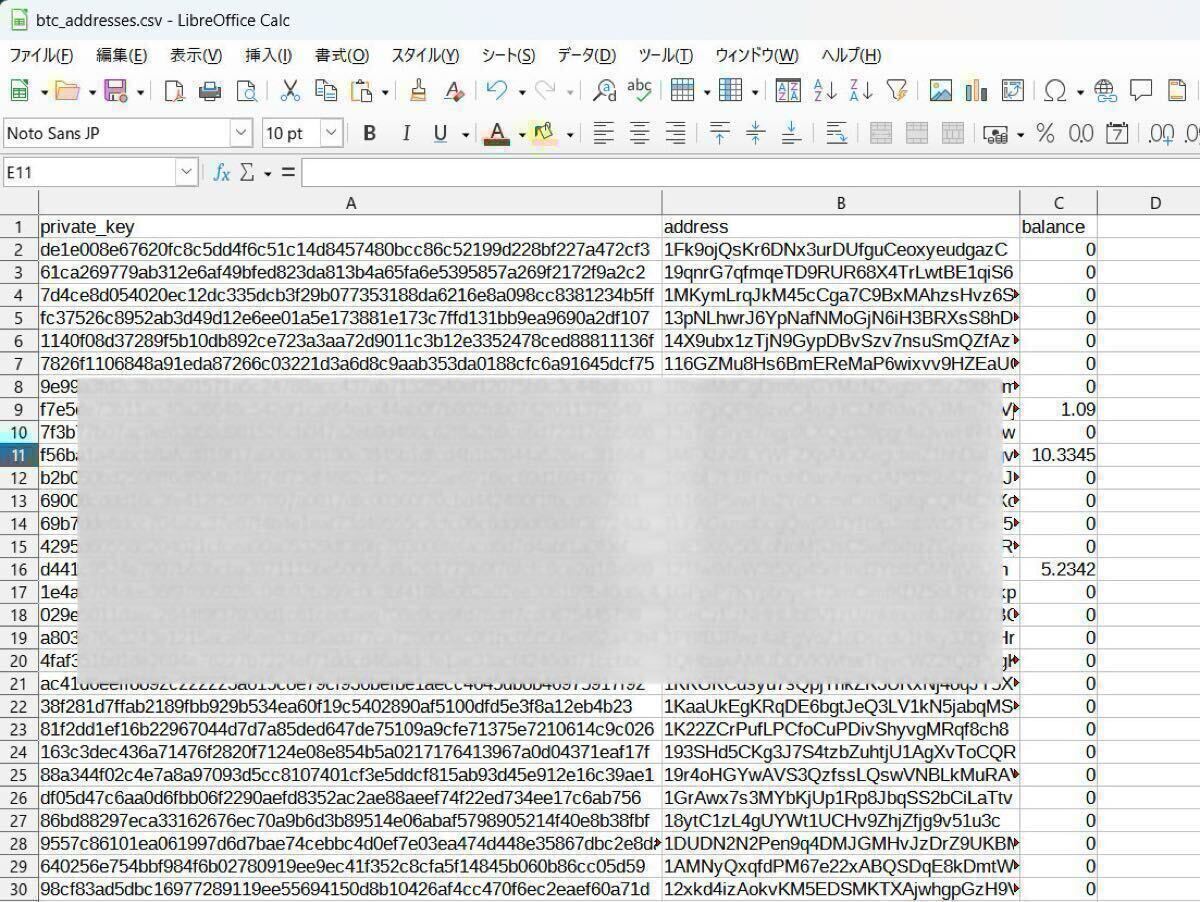
Task: Open the 書式(O) menu
Action: [341, 55]
